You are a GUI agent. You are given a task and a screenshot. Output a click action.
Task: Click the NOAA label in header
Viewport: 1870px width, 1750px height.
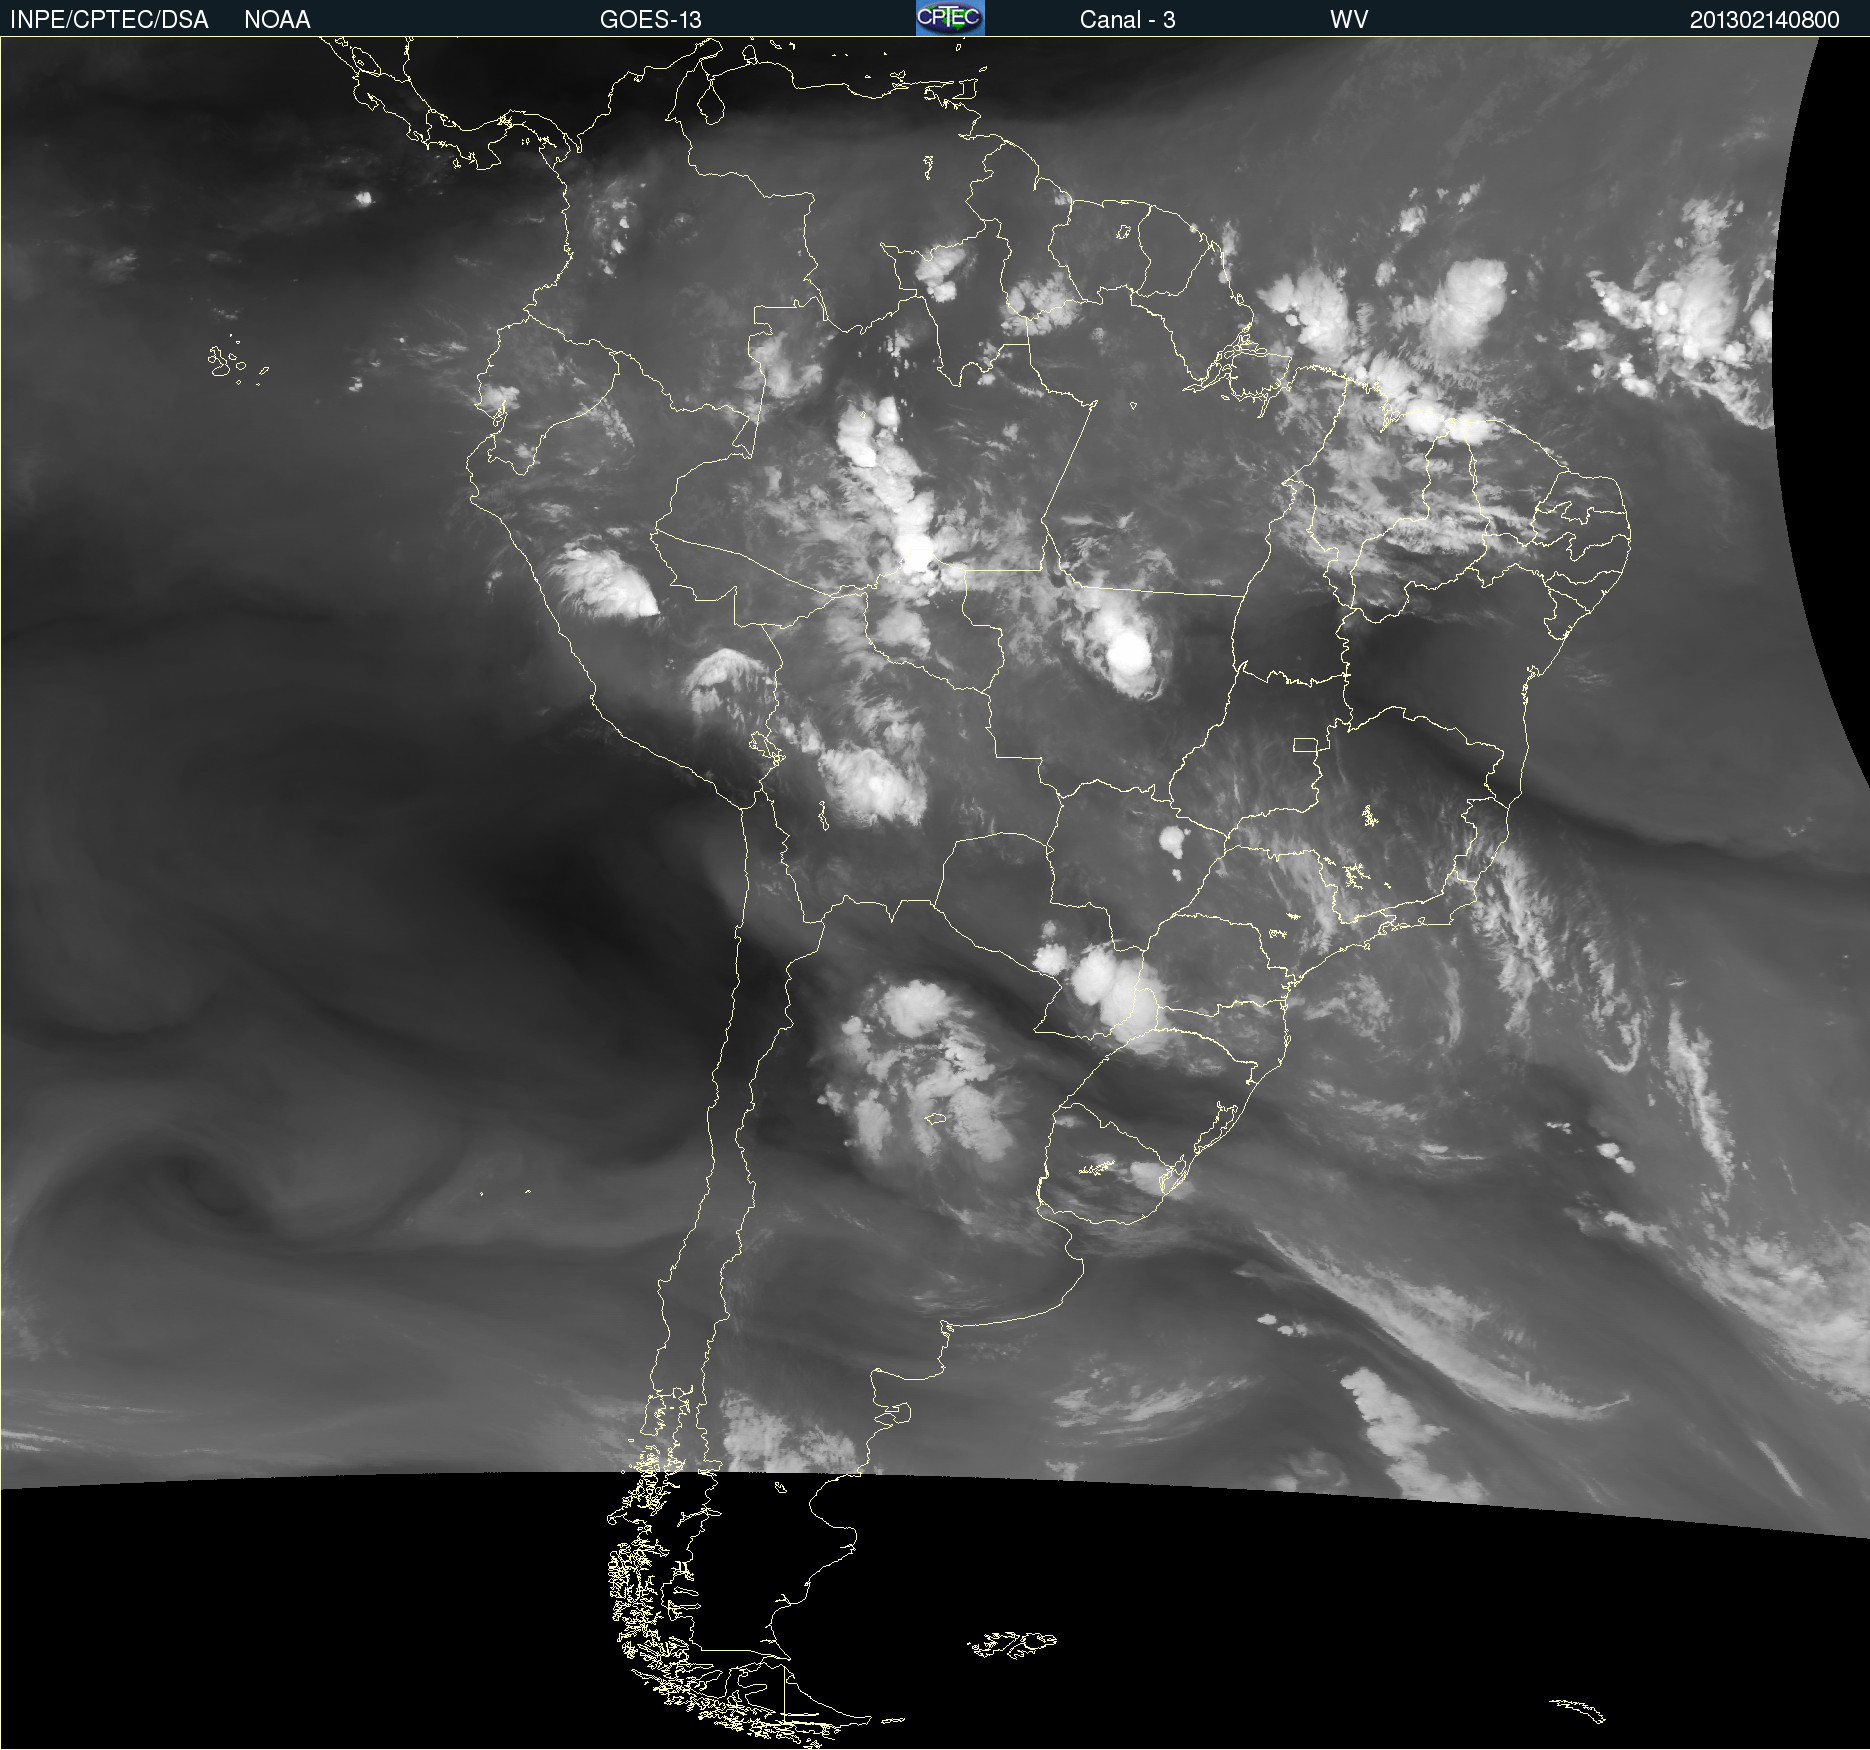click(277, 20)
